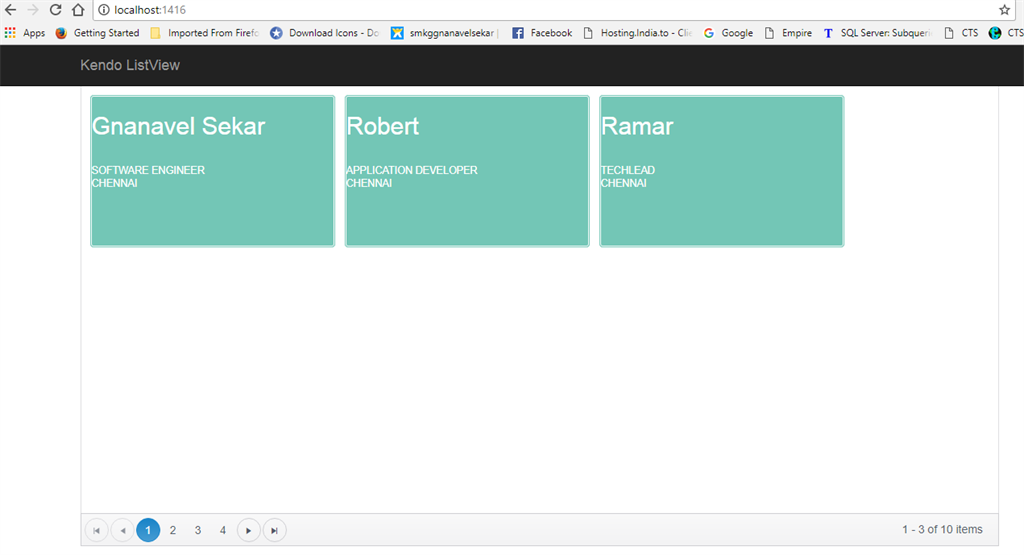
Task: Focus the address bar showing localhost:1416
Action: click(x=554, y=10)
